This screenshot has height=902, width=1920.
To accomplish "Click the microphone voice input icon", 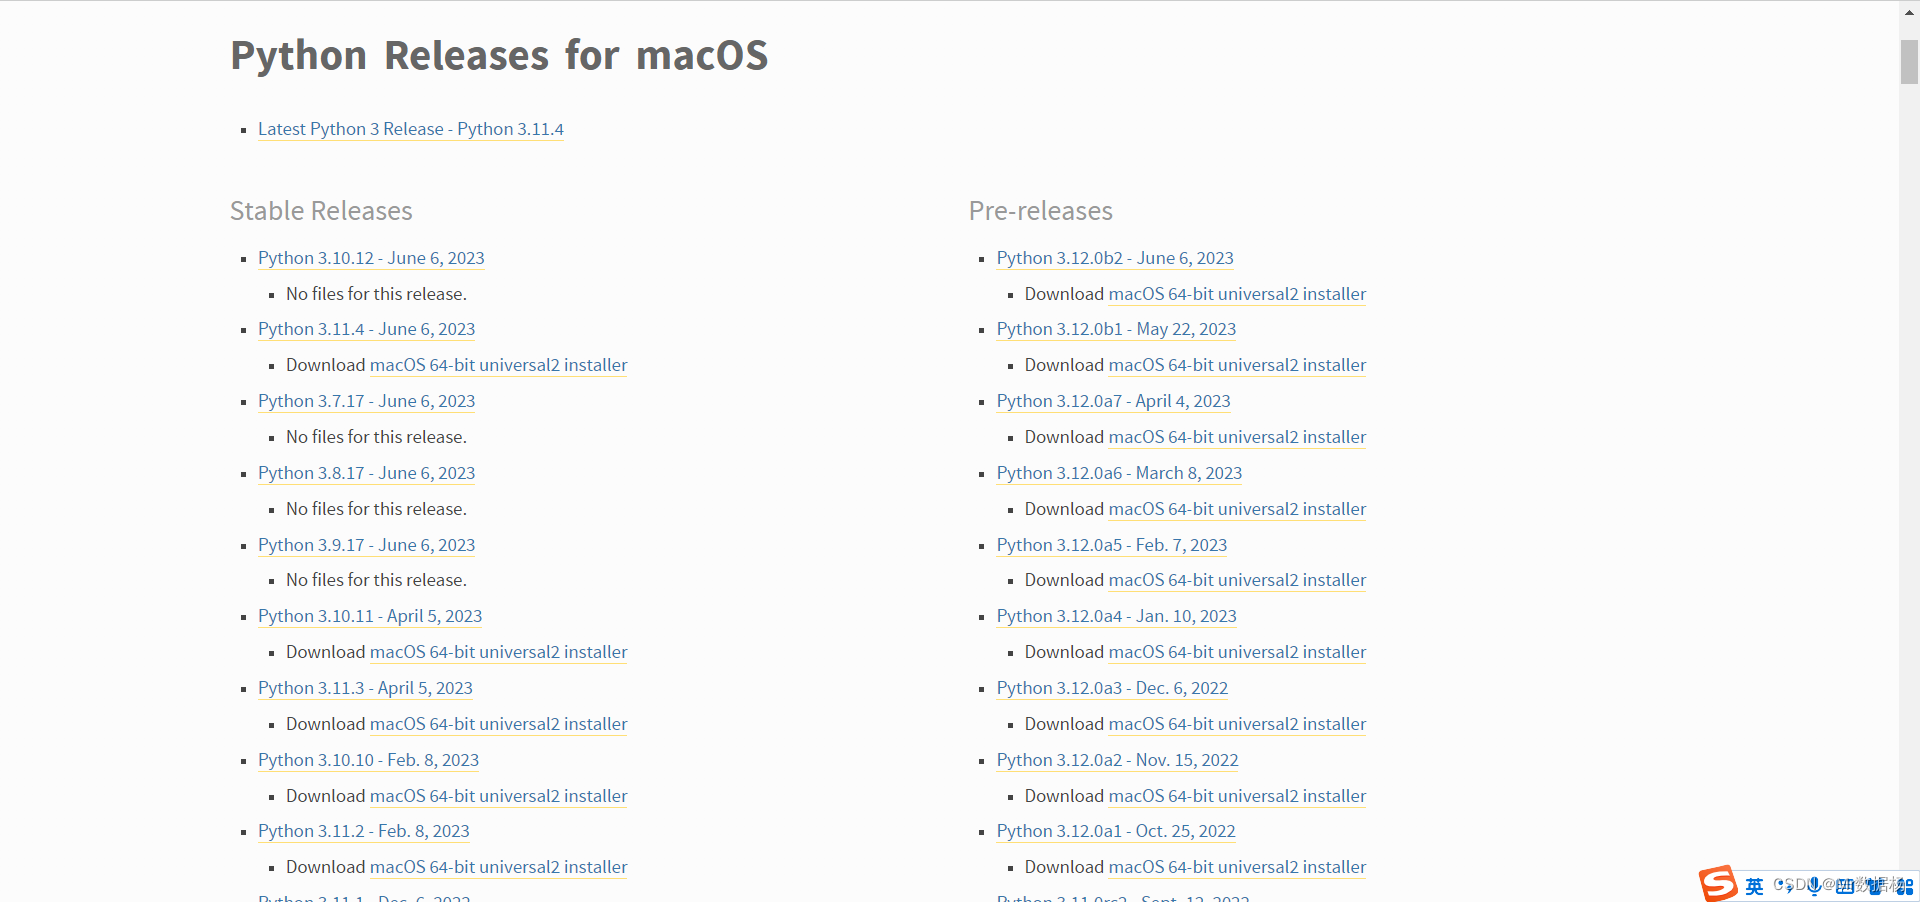I will [x=1814, y=886].
